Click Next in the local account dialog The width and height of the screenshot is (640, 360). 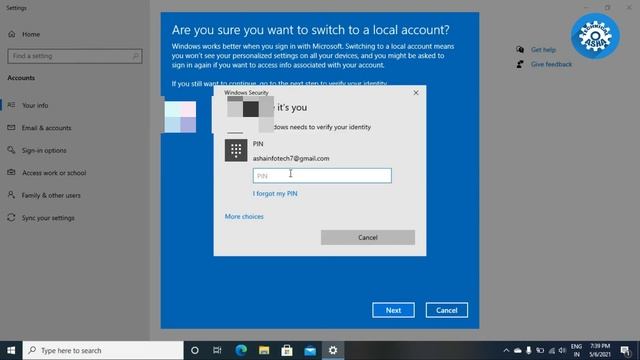click(x=393, y=310)
